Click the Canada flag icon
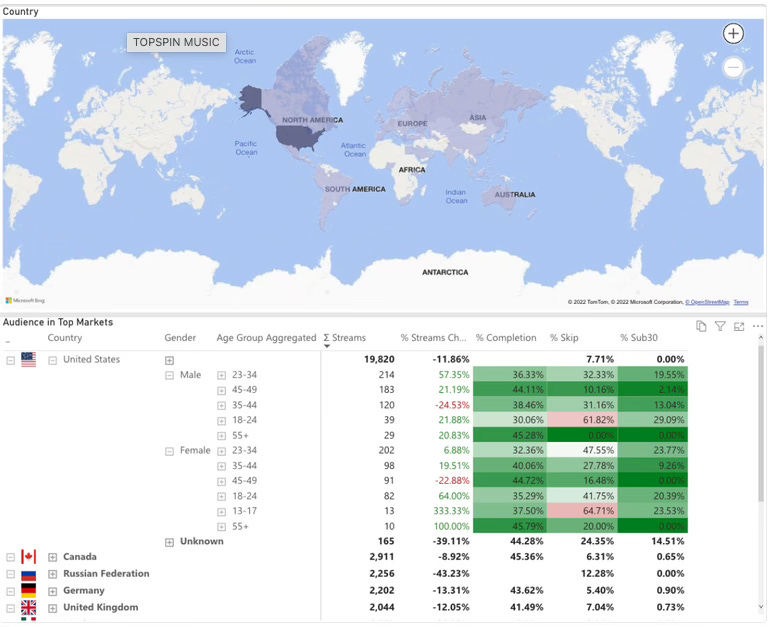The width and height of the screenshot is (768, 627). (28, 557)
